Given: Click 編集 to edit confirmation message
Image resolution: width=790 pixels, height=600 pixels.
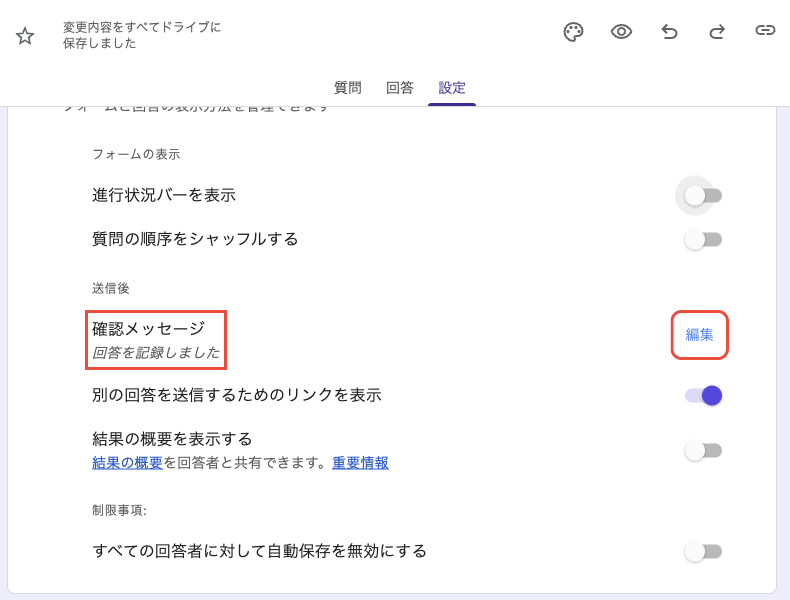Looking at the screenshot, I should [x=699, y=335].
